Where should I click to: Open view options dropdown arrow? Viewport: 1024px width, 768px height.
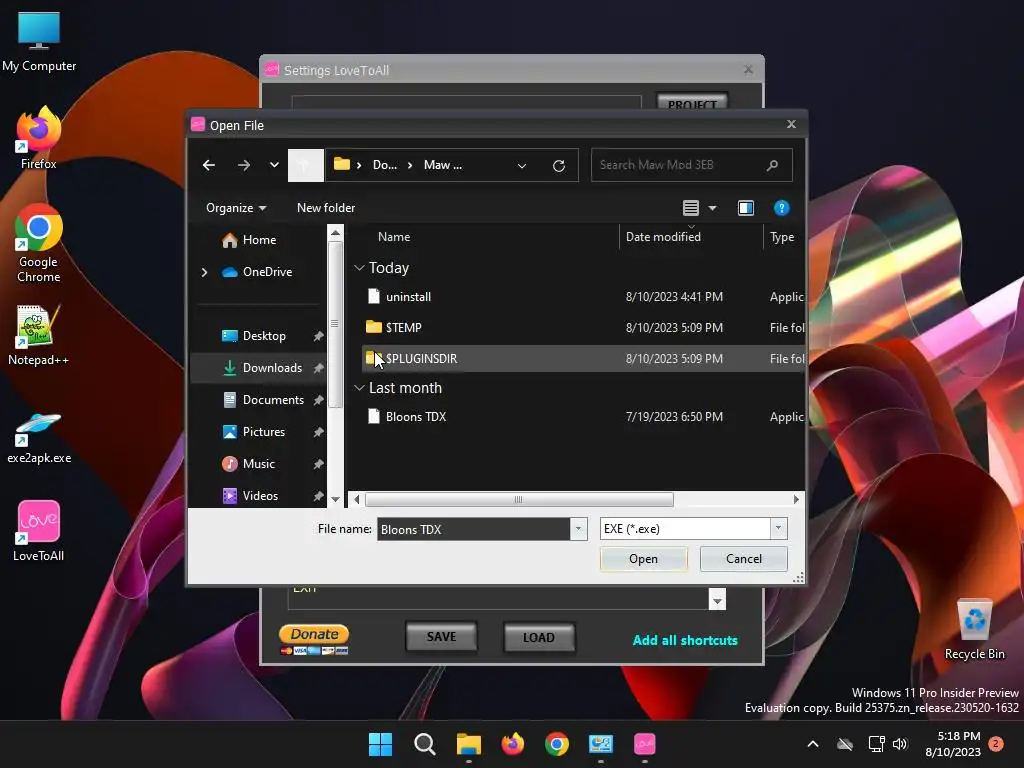[x=712, y=208]
